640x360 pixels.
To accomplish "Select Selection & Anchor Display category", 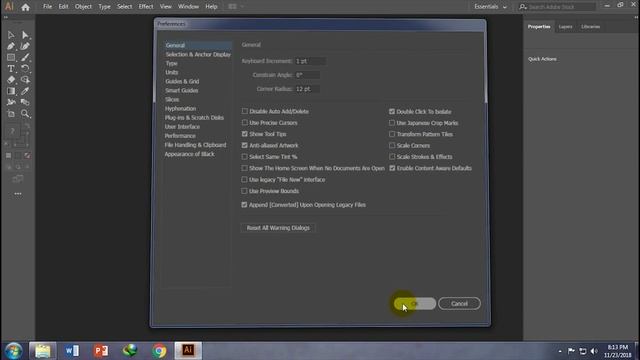I will coord(198,54).
